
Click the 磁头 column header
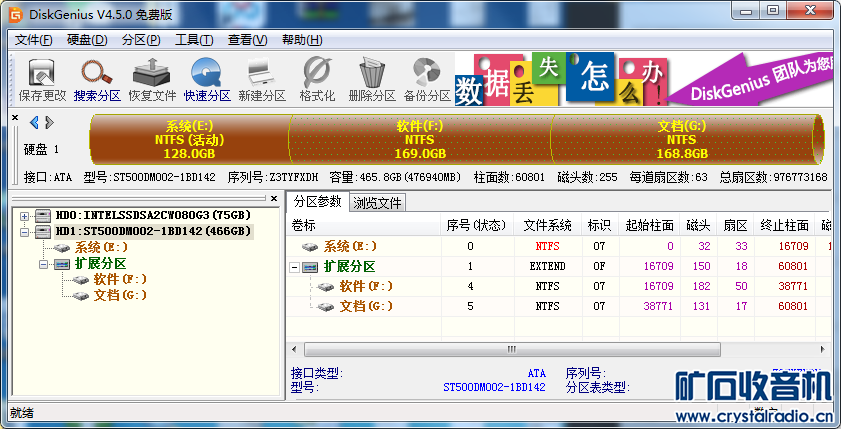pos(698,225)
